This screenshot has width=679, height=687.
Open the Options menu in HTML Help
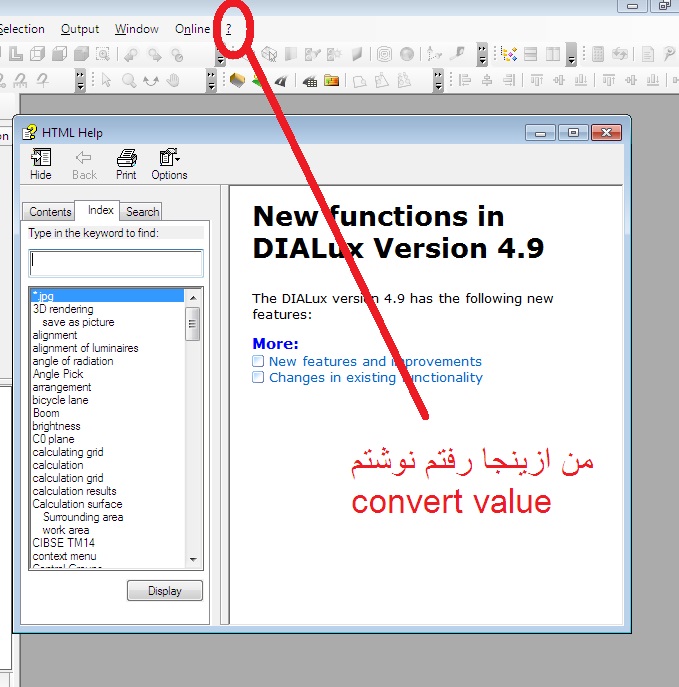pyautogui.click(x=169, y=164)
